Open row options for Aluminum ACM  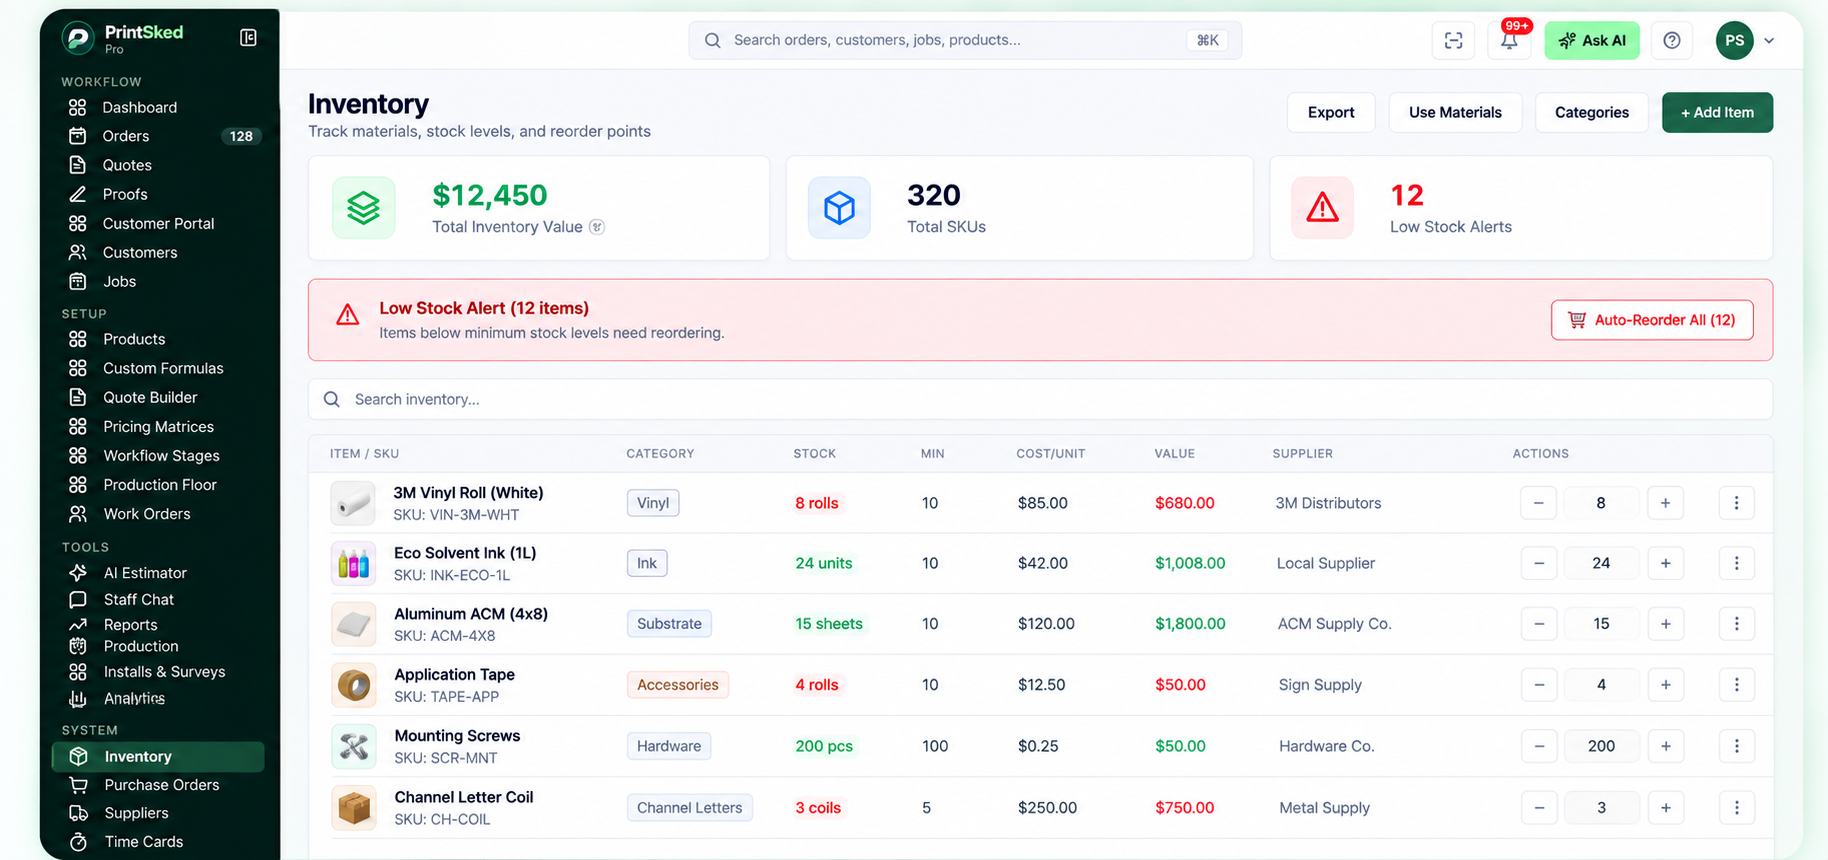[x=1736, y=624]
